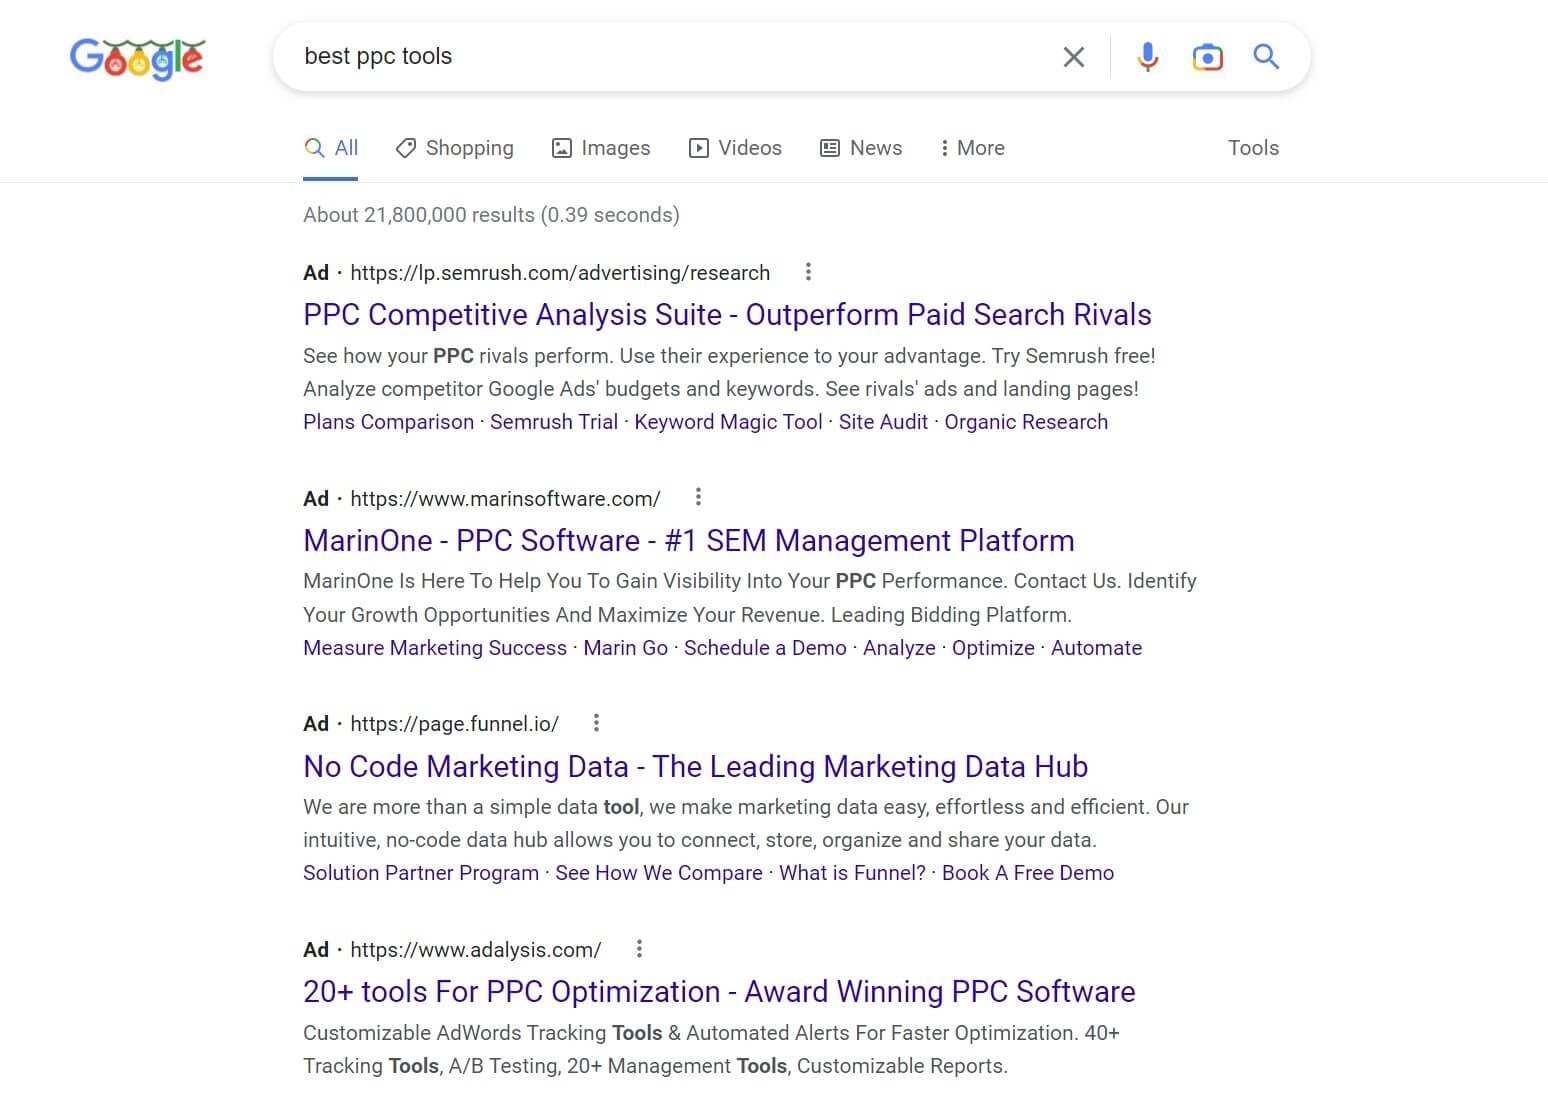The height and width of the screenshot is (1111, 1548).
Task: Select the All results tab
Action: 331,148
